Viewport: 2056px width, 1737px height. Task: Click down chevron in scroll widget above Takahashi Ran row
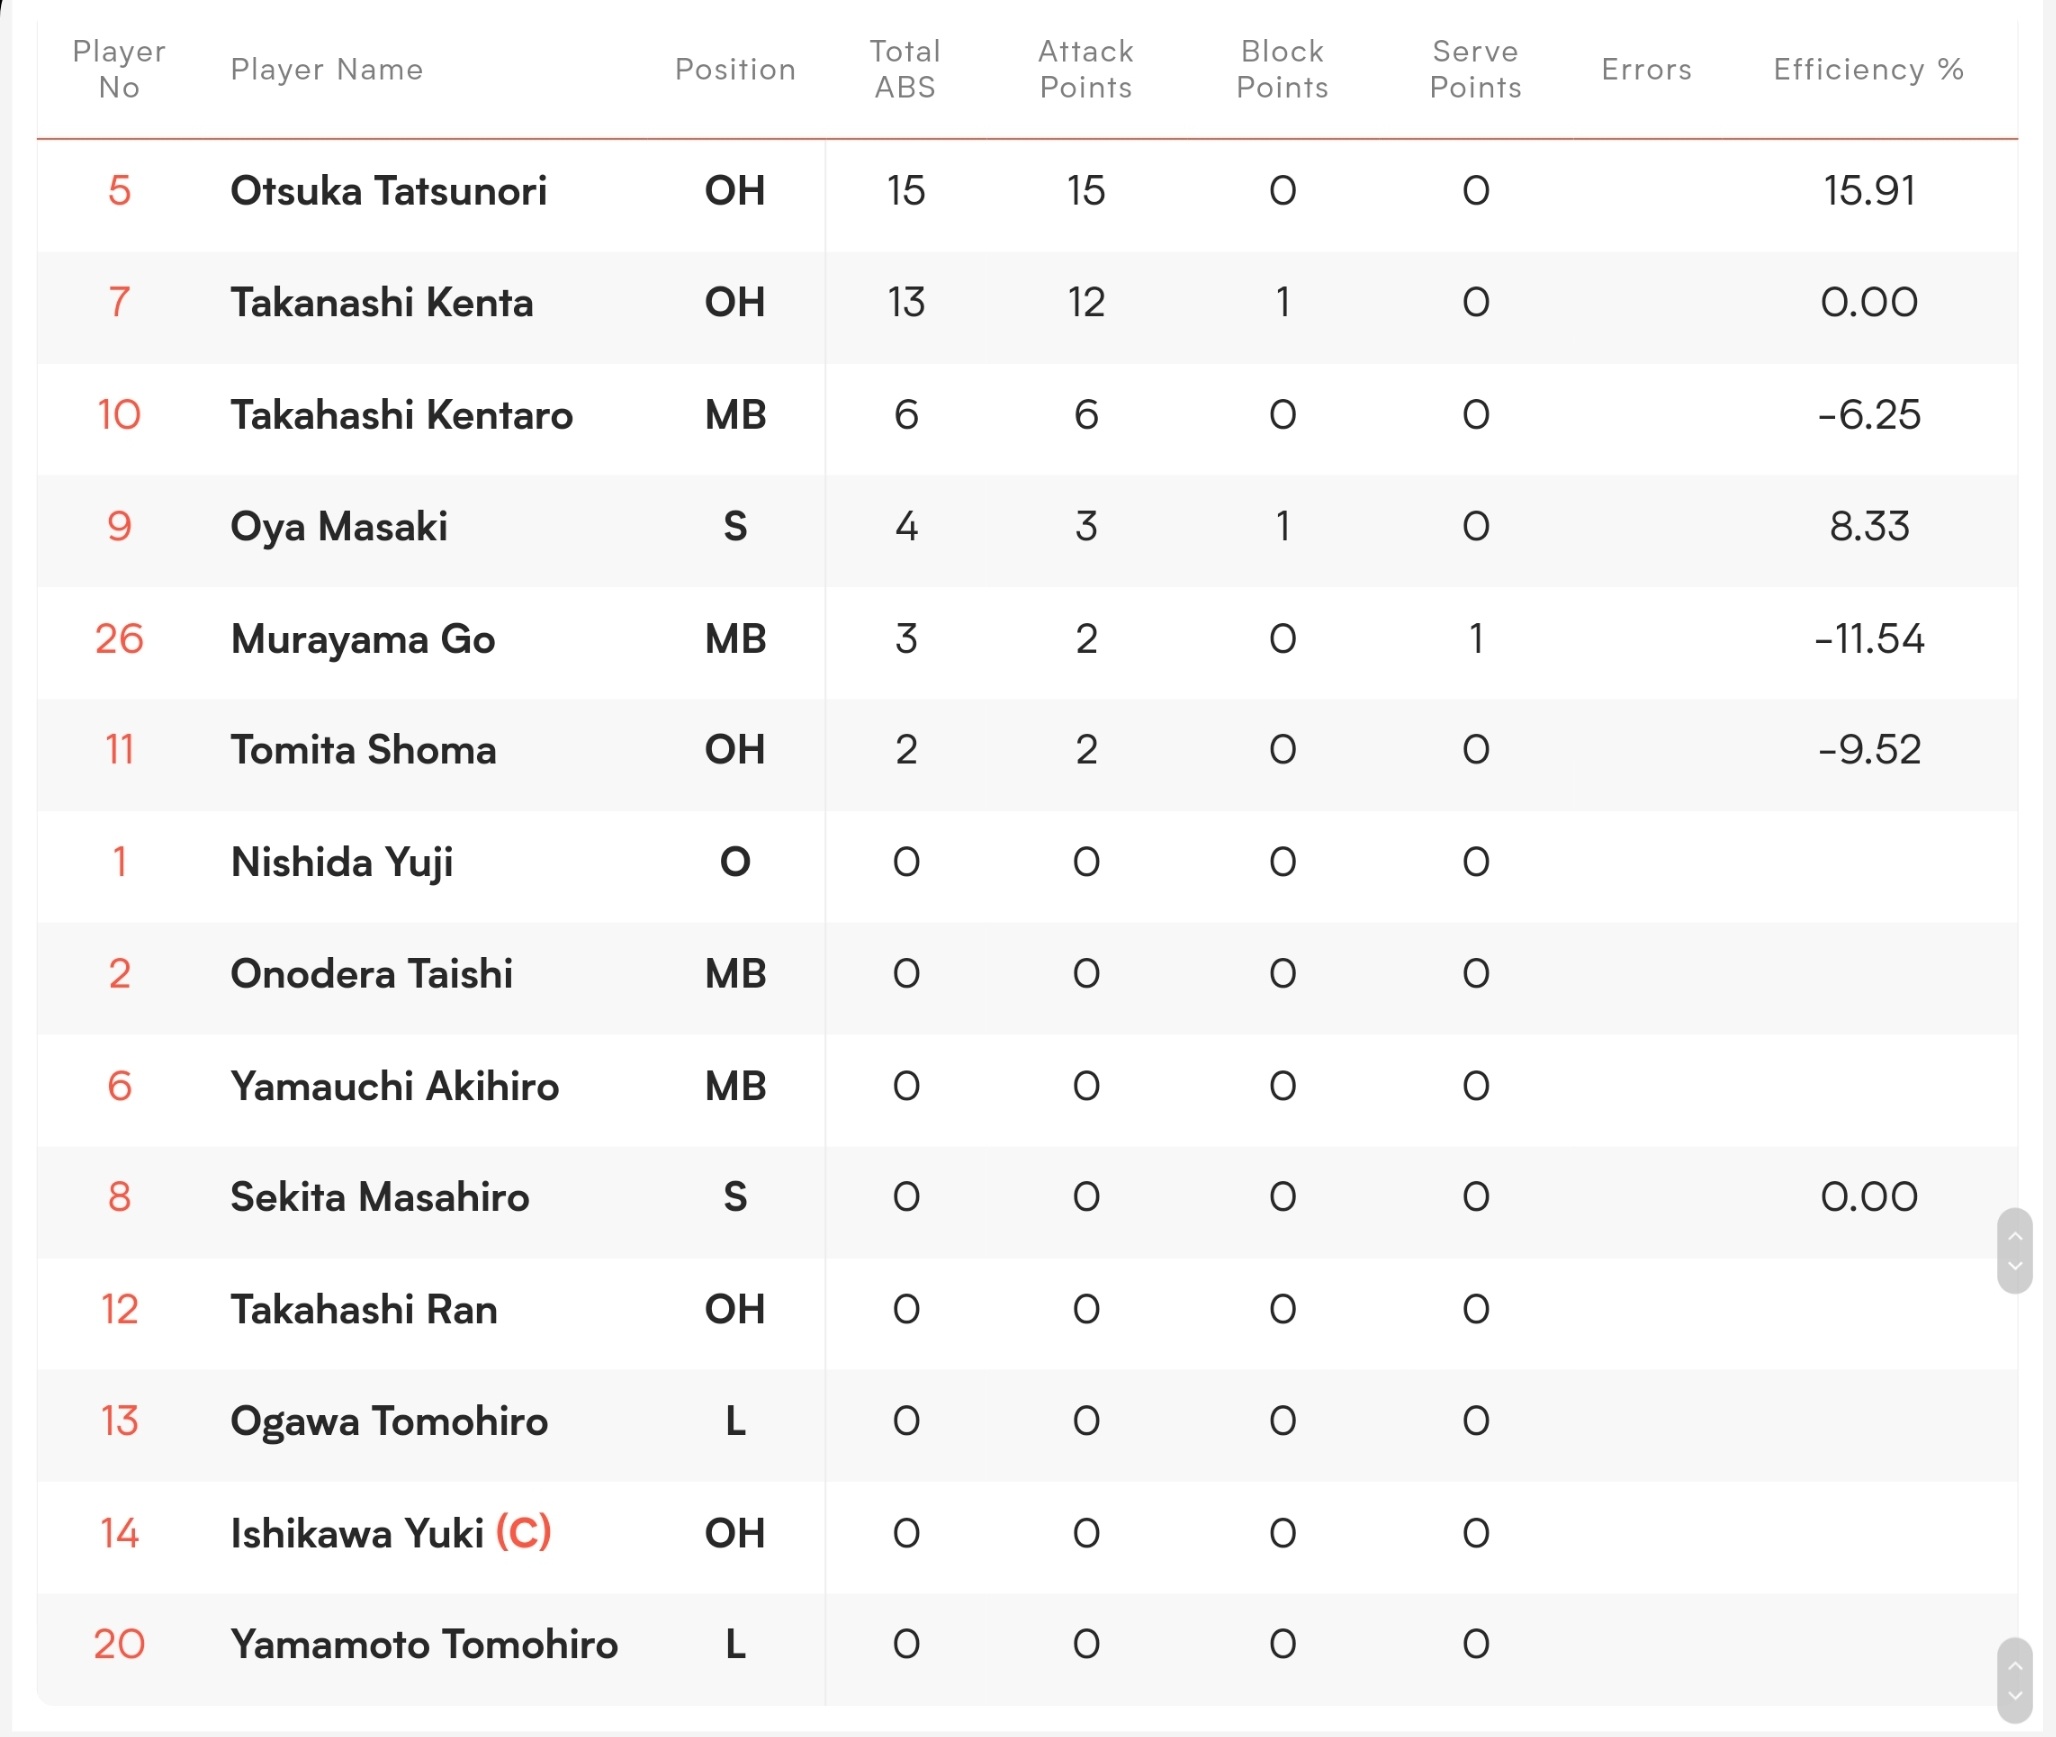2014,1266
